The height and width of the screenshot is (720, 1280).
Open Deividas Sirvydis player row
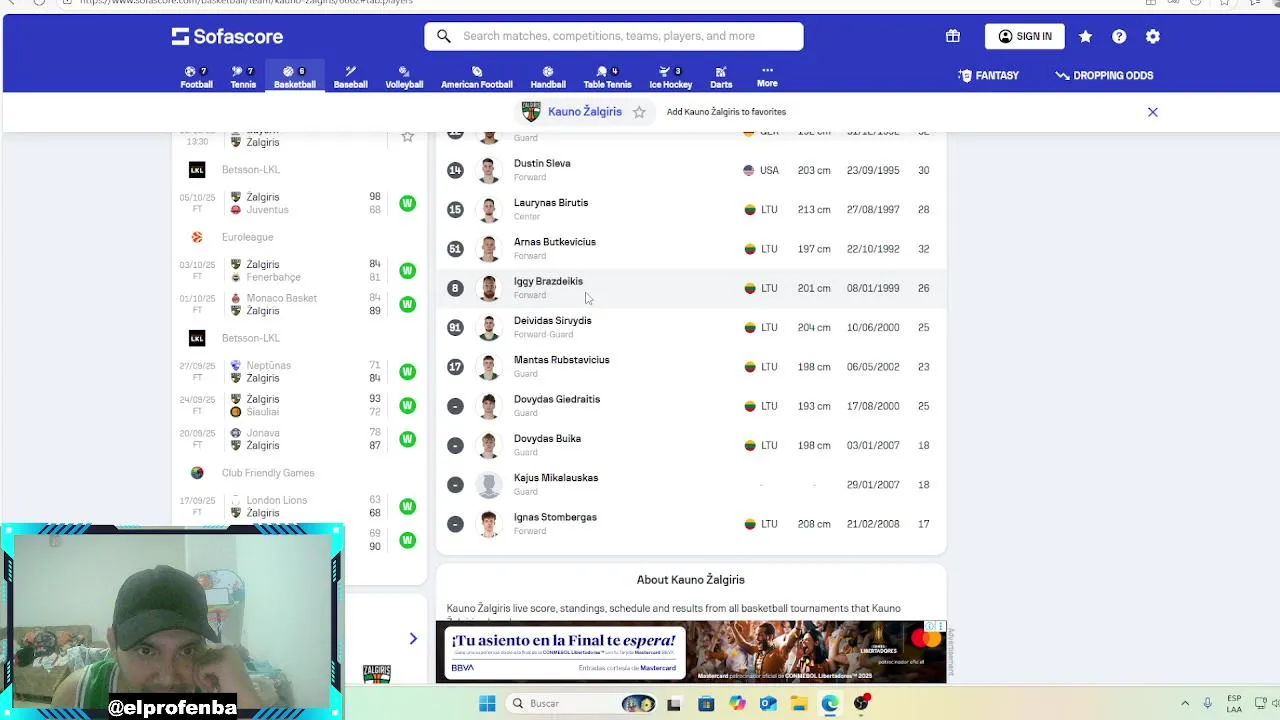(691, 327)
